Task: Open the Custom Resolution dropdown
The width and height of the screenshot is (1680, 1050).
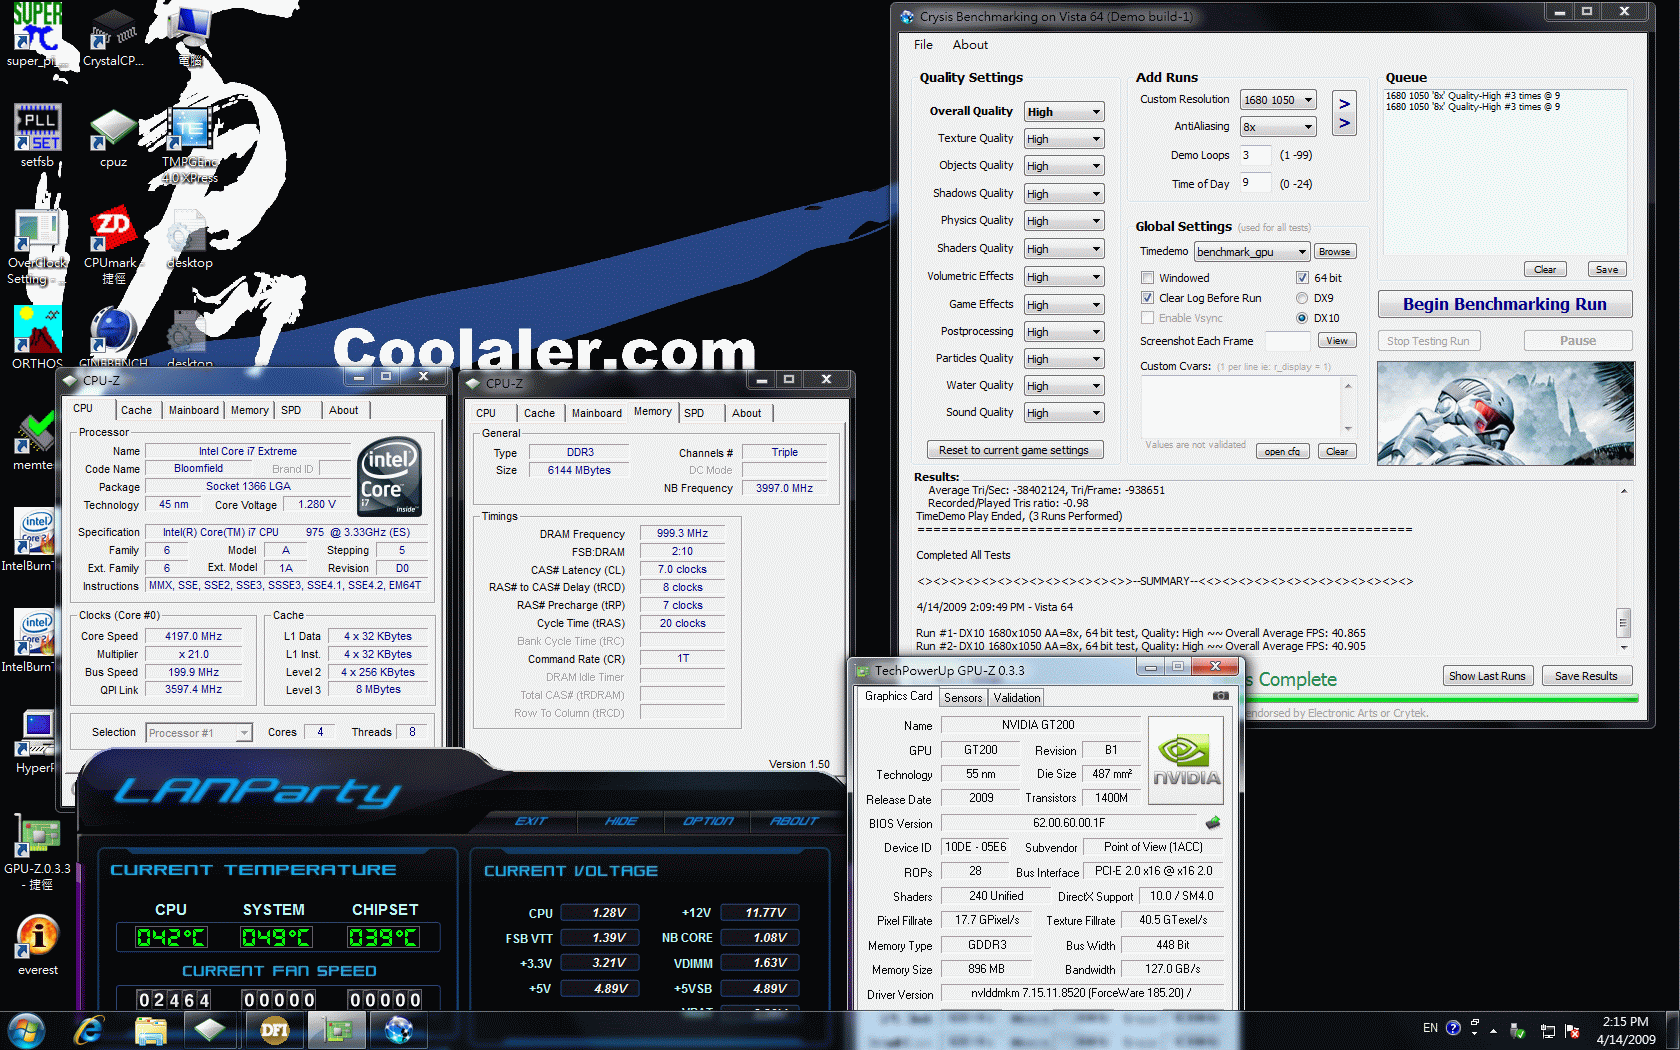Action: pyautogui.click(x=1278, y=100)
